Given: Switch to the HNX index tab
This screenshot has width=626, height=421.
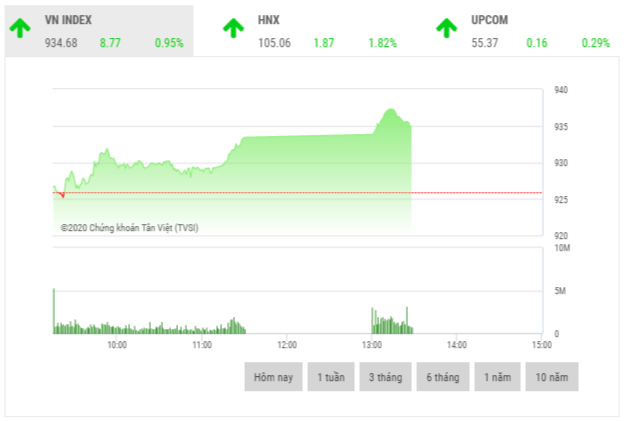Looking at the screenshot, I should point(310,30).
